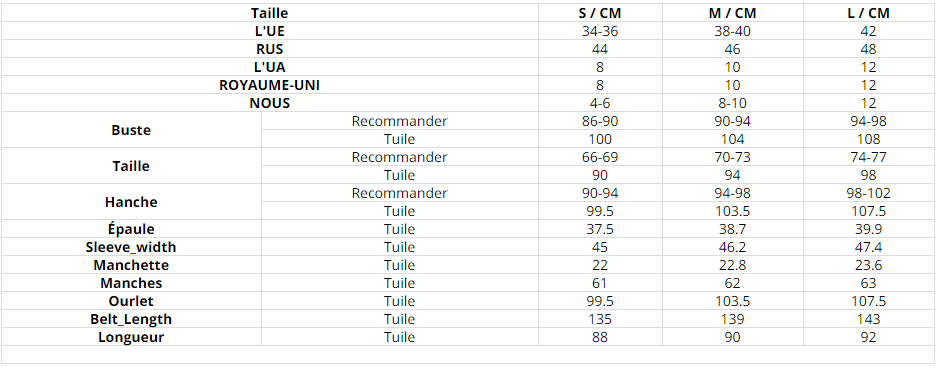Click the 46.2 sleeve width cell
Viewport: 944px width, 369px height.
pyautogui.click(x=733, y=247)
